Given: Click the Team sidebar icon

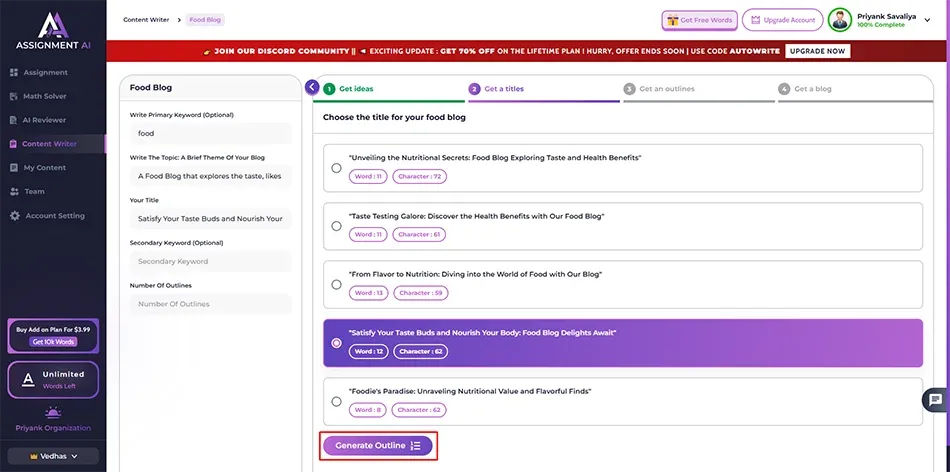Looking at the screenshot, I should click(x=14, y=192).
